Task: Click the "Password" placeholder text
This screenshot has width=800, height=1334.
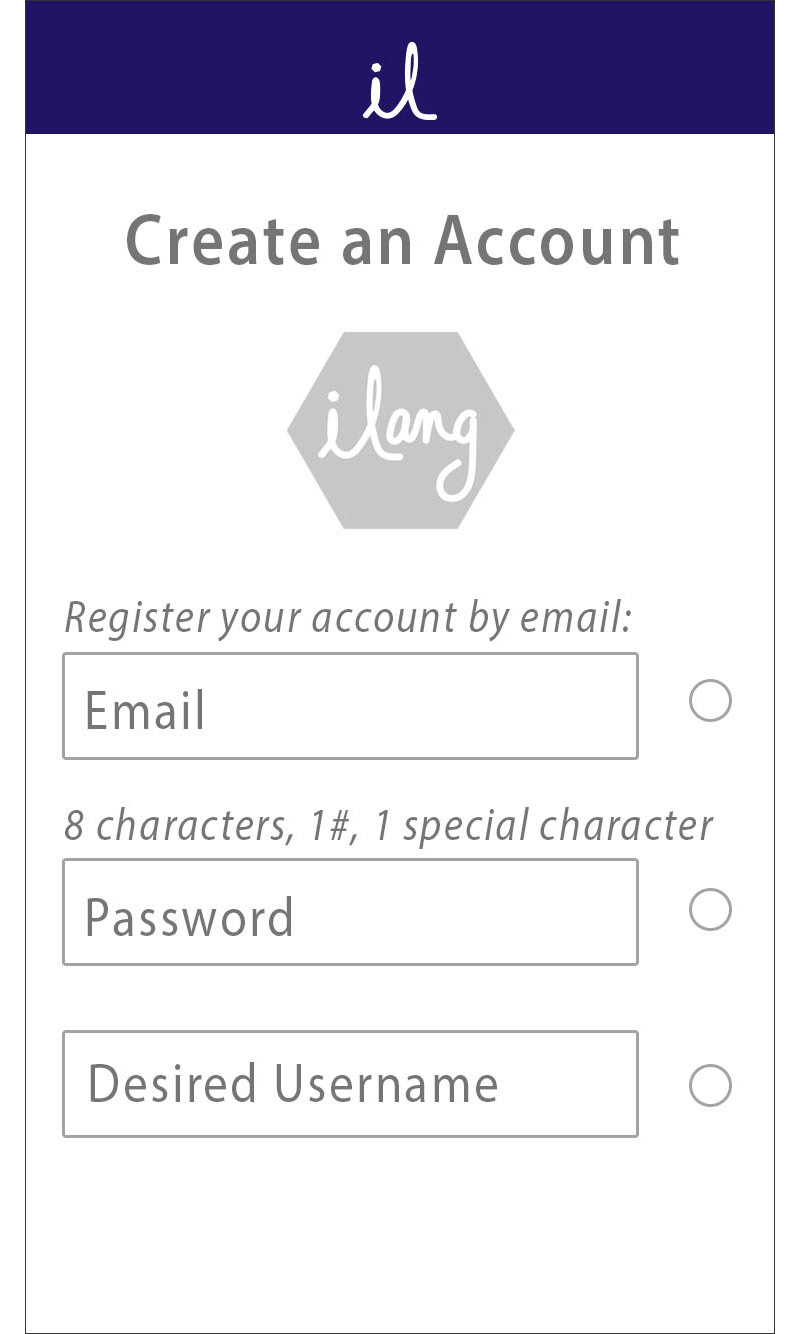Action: pos(189,917)
